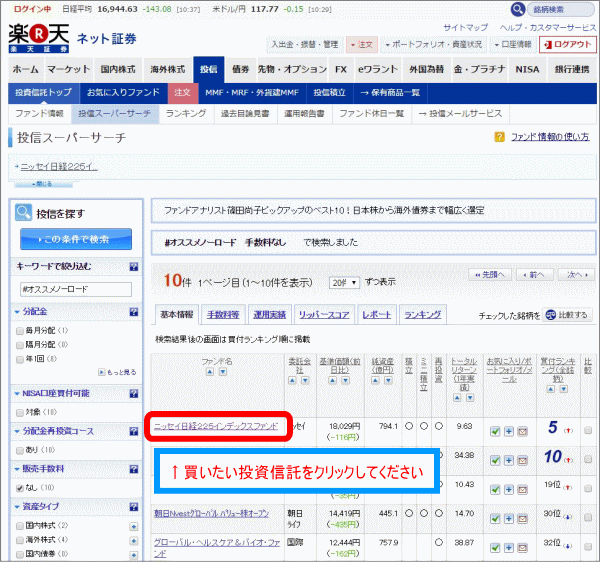Click help icon beside 分配金 section
The image size is (600, 562).
click(x=134, y=312)
